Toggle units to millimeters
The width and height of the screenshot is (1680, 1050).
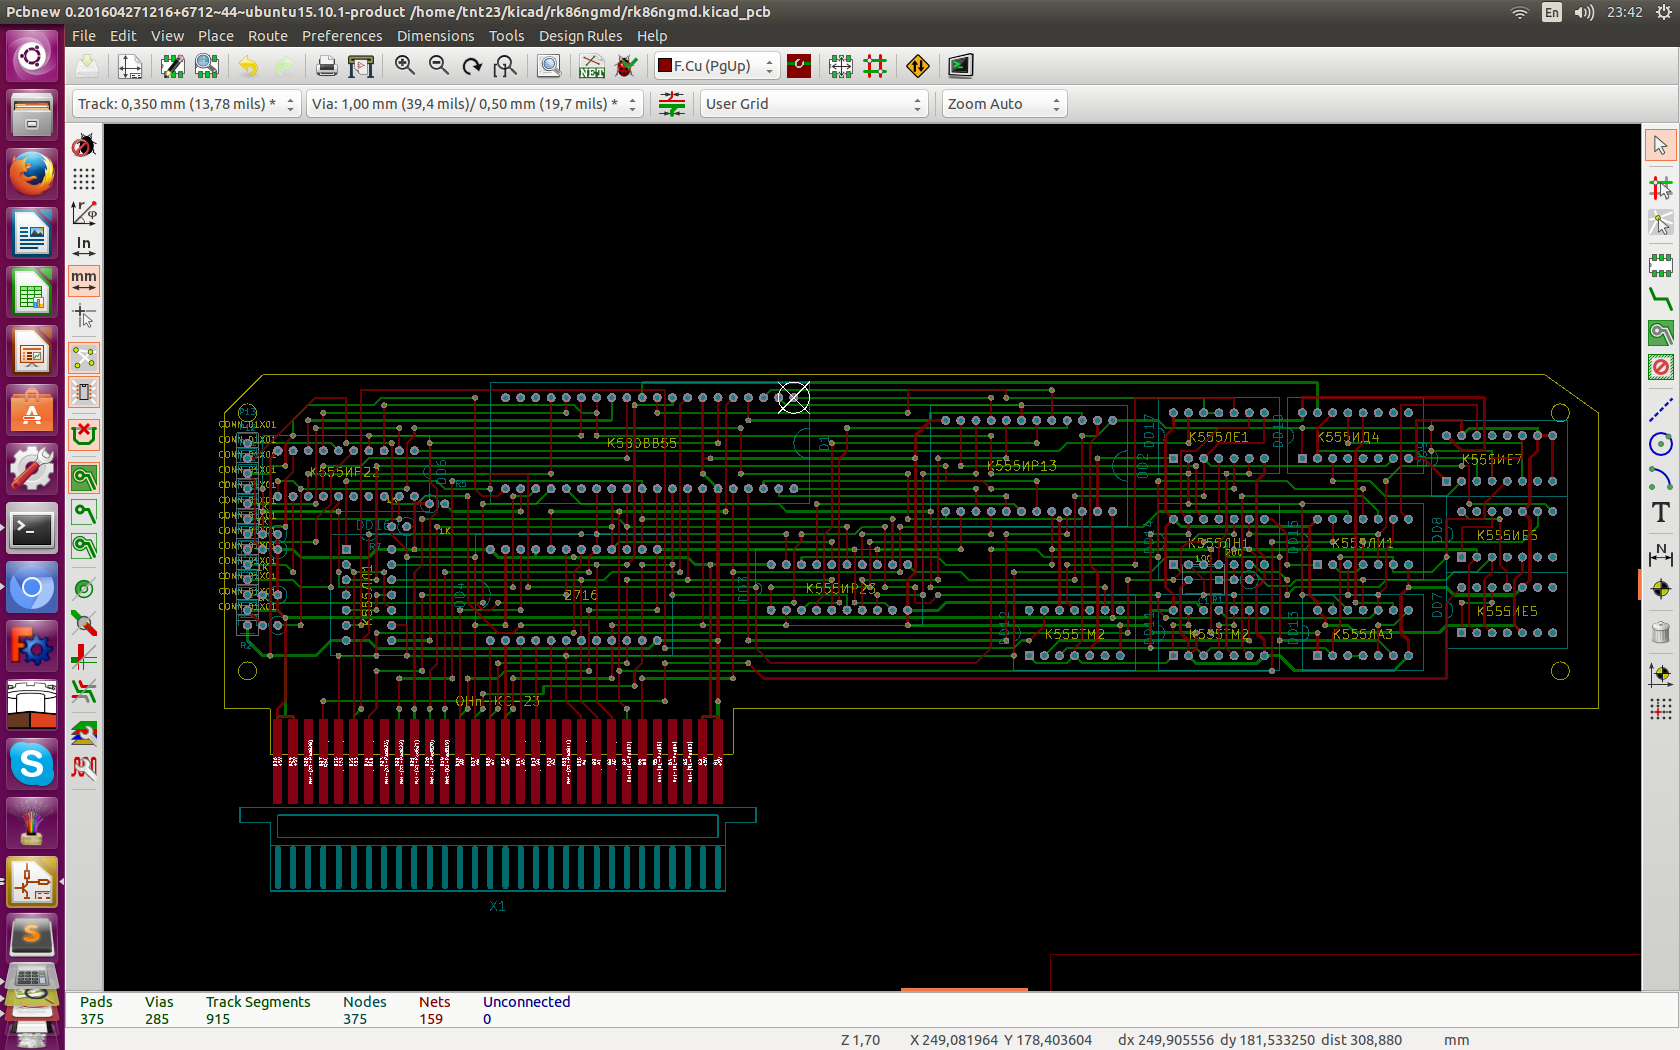pyautogui.click(x=84, y=281)
